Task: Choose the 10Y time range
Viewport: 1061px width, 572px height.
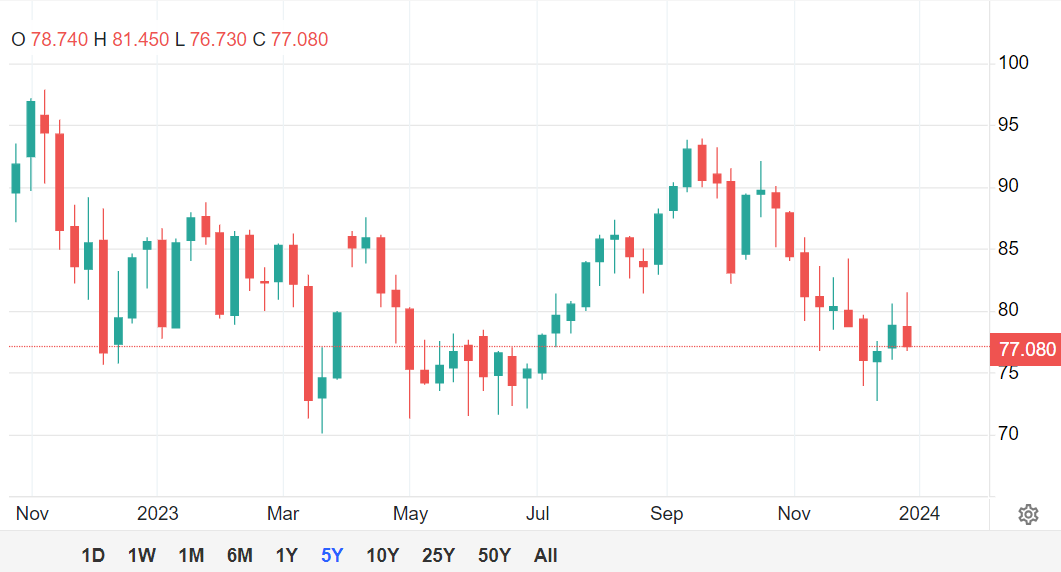Action: click(x=383, y=555)
